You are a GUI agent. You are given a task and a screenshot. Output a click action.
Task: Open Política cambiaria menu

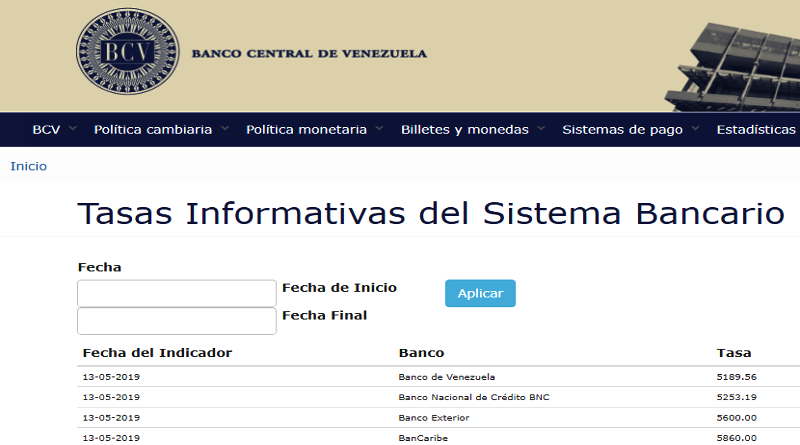click(153, 130)
